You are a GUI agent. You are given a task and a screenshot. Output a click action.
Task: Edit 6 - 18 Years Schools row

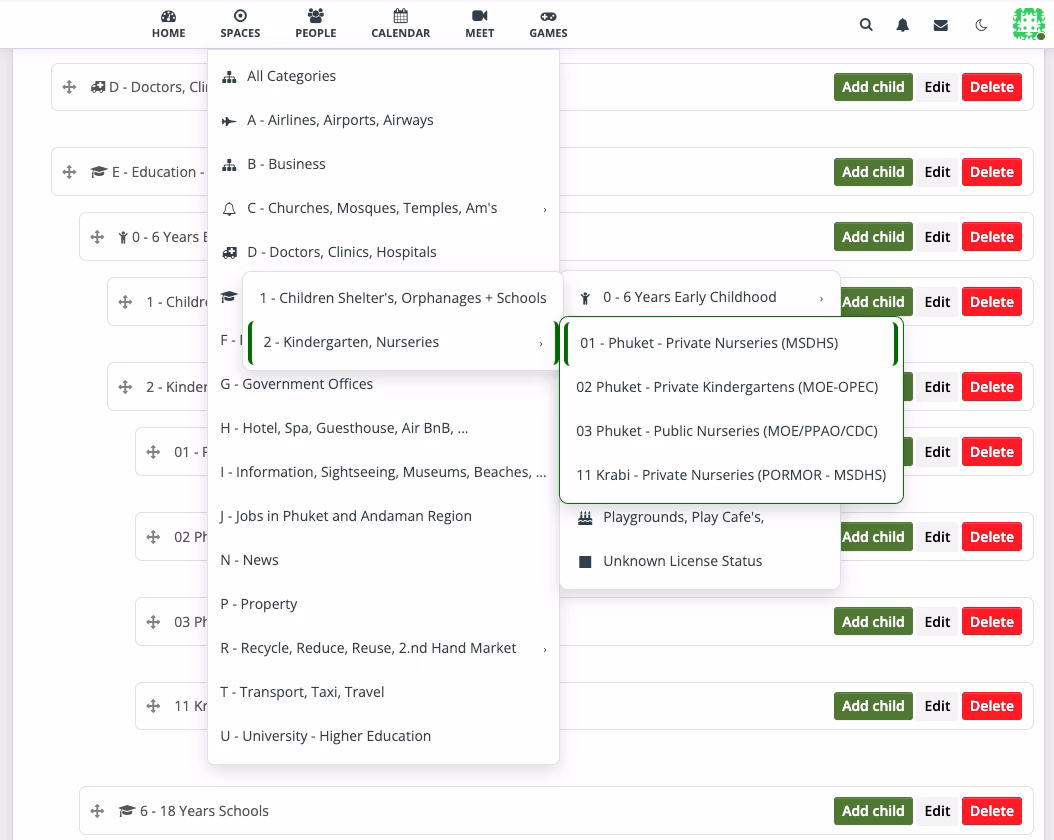click(937, 811)
